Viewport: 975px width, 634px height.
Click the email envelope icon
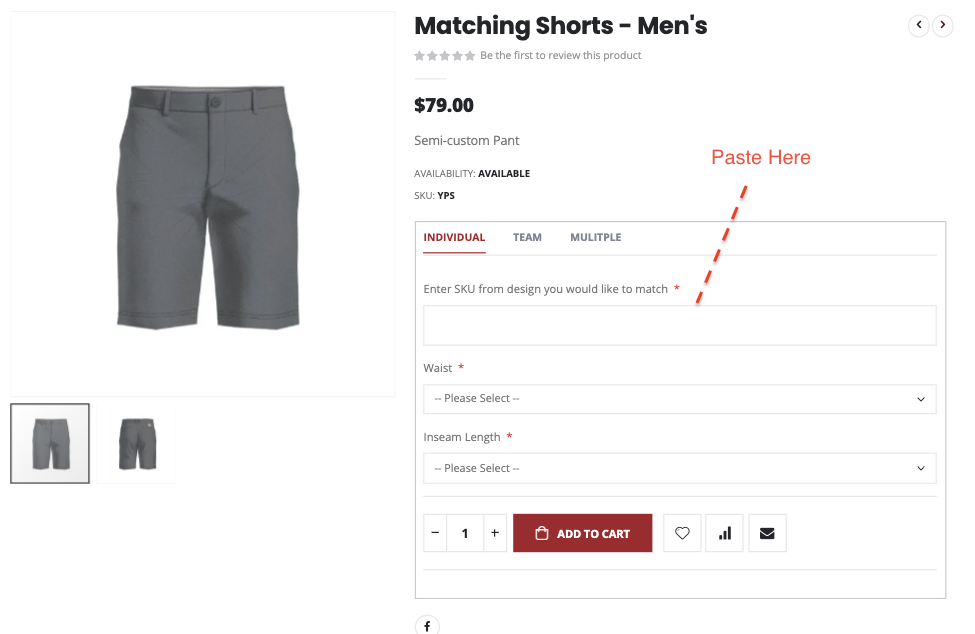pyautogui.click(x=767, y=533)
